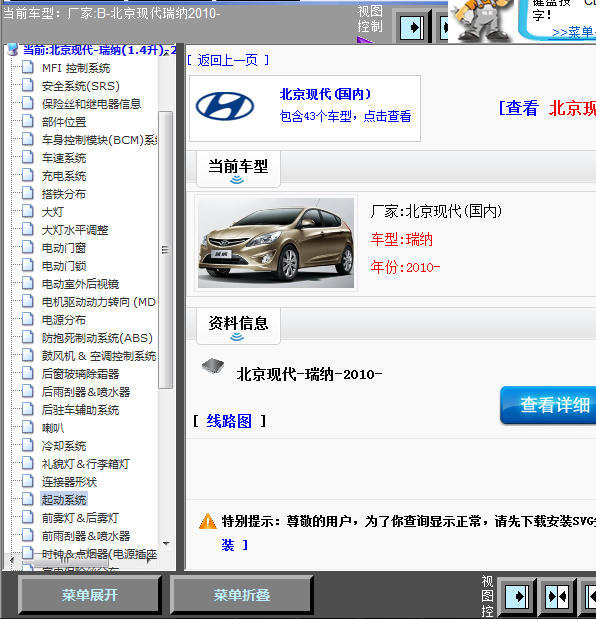This screenshot has width=596, height=619.
Task: Click the gray device icon by 北京现代-瑞纳-2010-
Action: point(213,366)
